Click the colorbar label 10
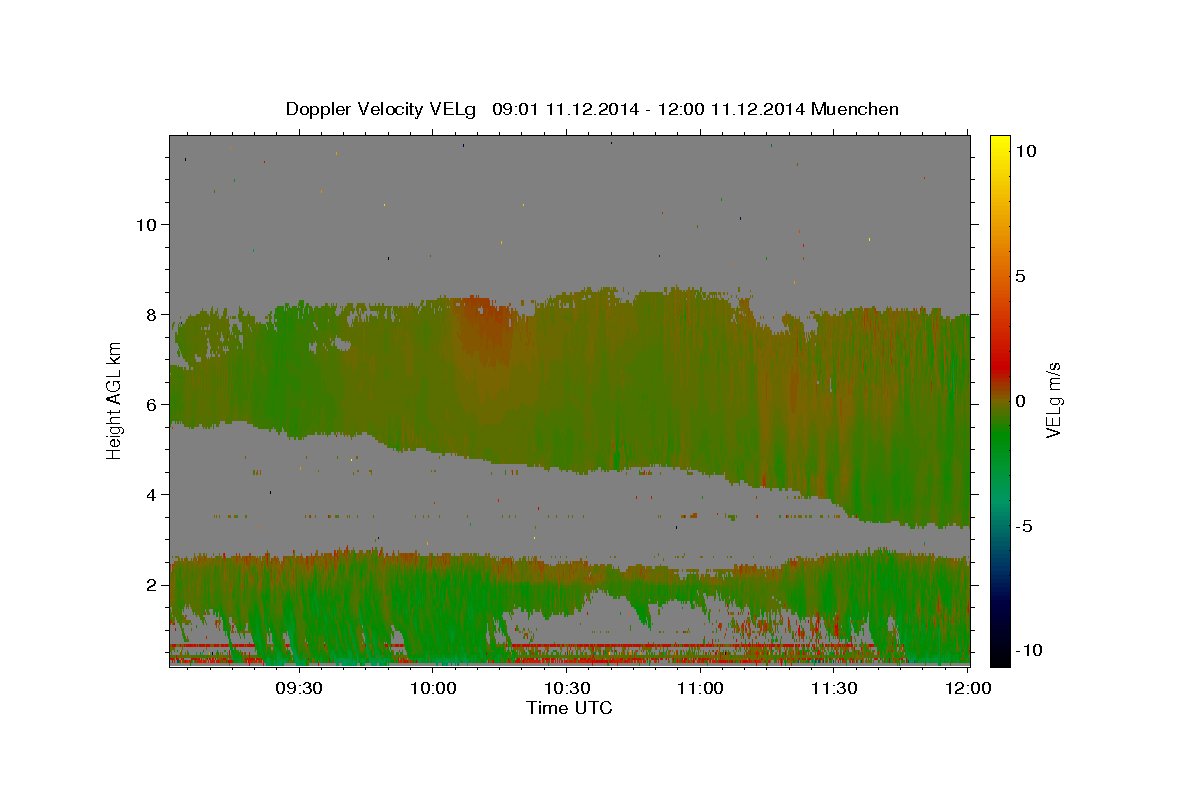The width and height of the screenshot is (1200, 800). pyautogui.click(x=1026, y=151)
